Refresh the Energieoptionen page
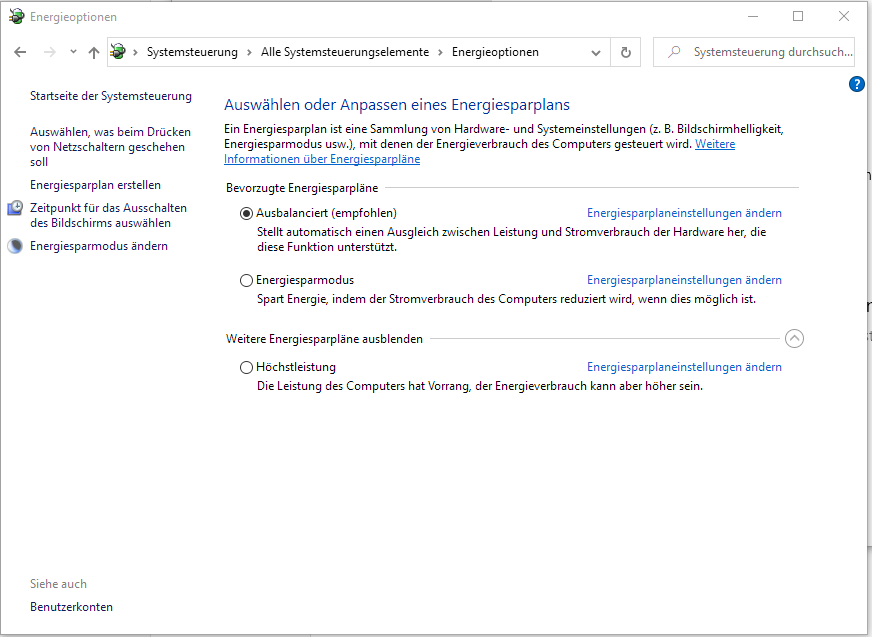The image size is (872, 637). point(625,51)
